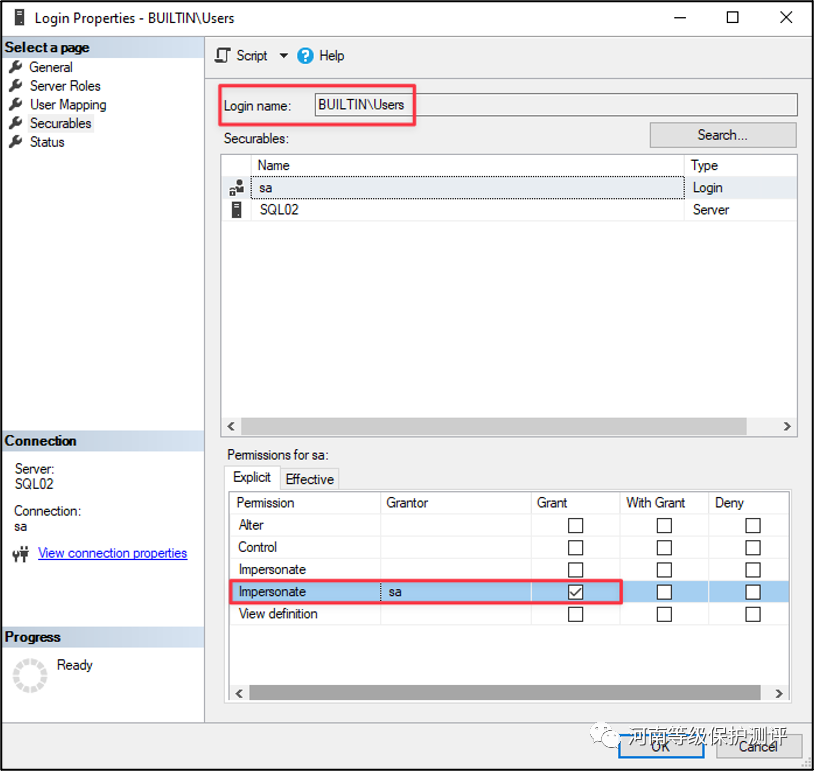Open General page wrench icon
Image resolution: width=814 pixels, height=772 pixels.
pos(15,67)
